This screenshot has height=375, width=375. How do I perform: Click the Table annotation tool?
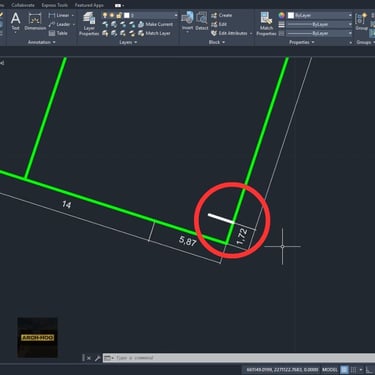tap(58, 33)
